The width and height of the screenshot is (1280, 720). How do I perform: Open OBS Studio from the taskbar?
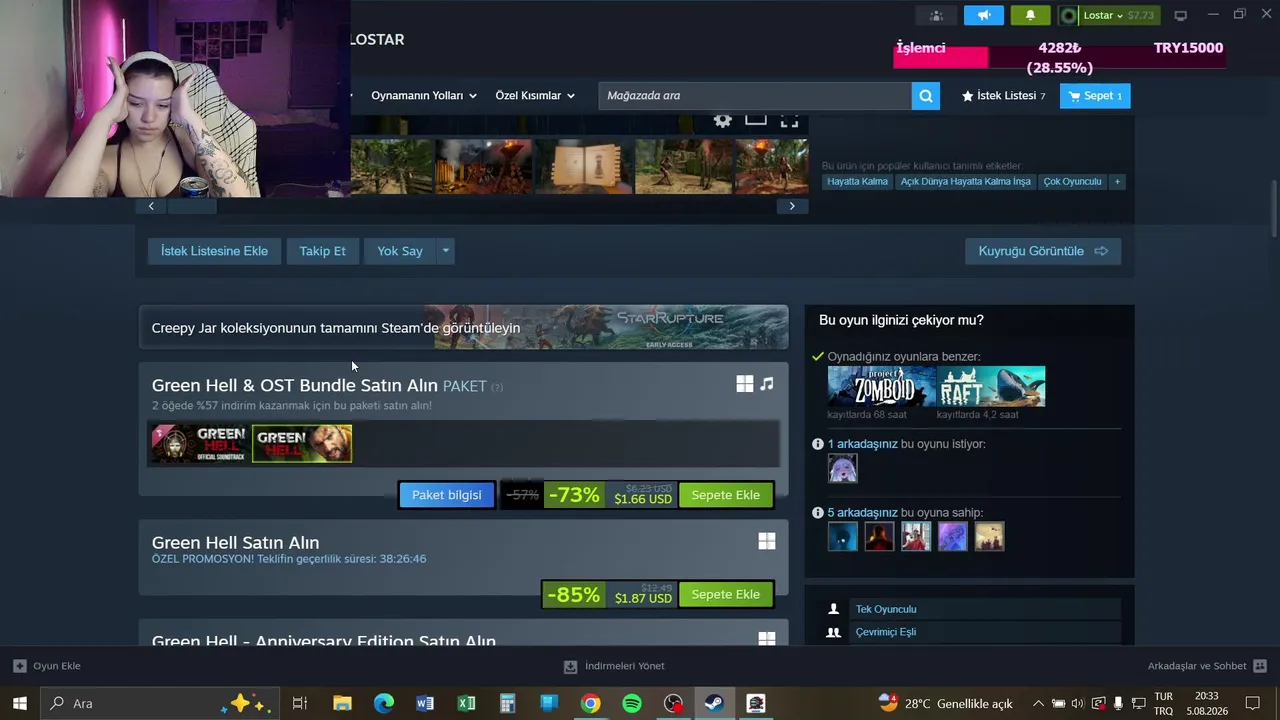(x=673, y=703)
